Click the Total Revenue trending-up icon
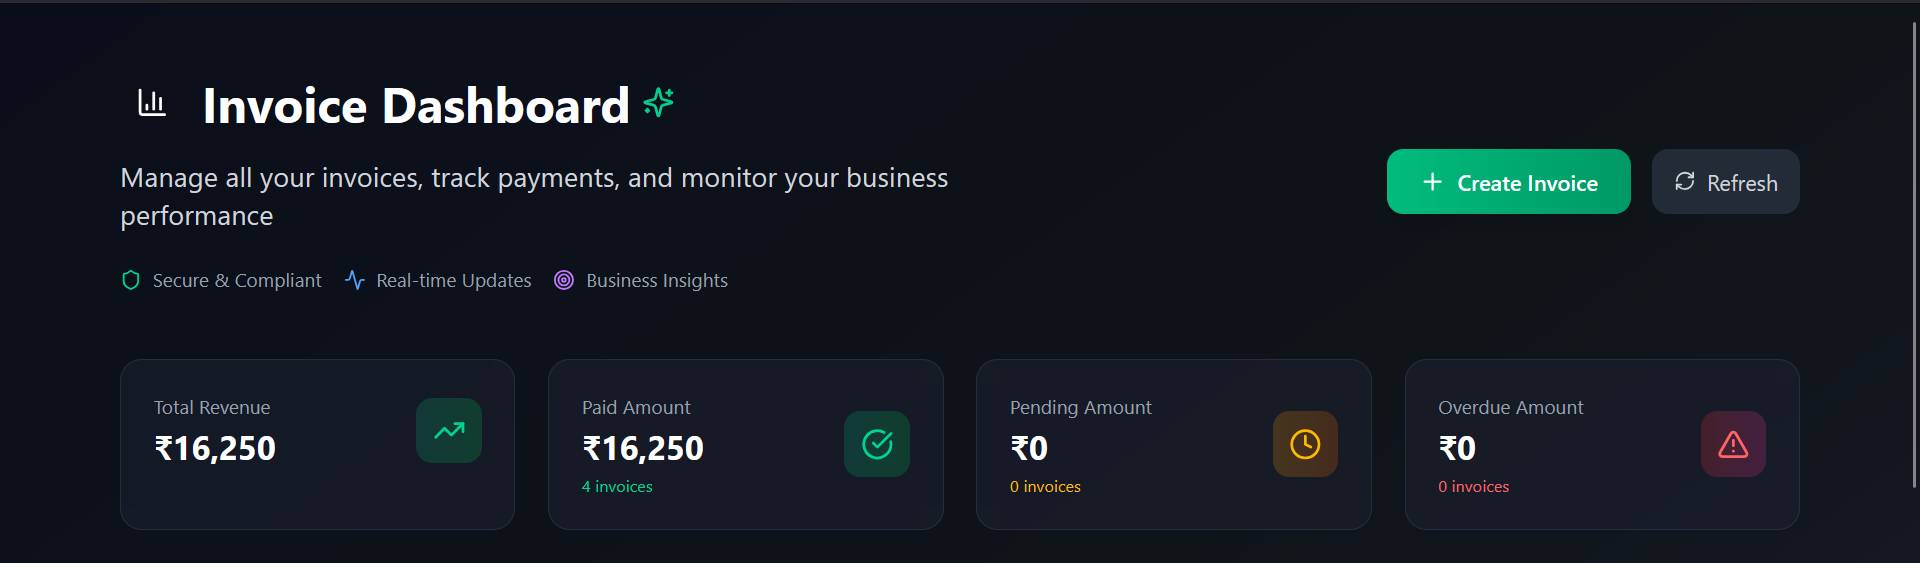 [449, 431]
